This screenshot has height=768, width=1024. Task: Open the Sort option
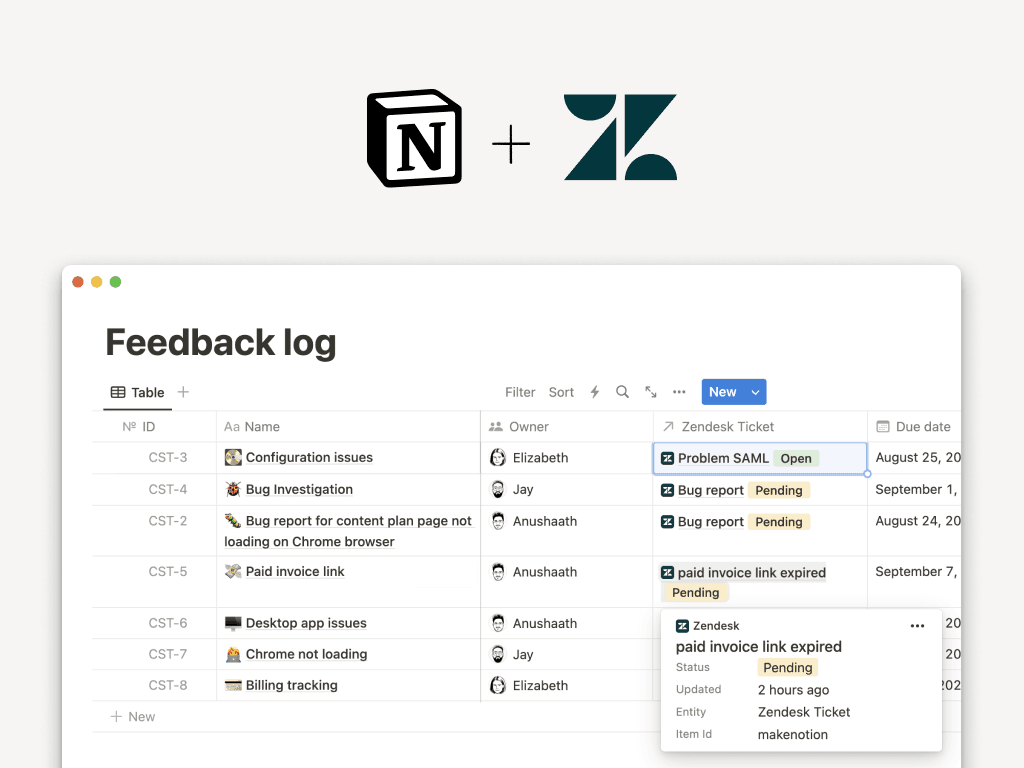click(x=561, y=392)
